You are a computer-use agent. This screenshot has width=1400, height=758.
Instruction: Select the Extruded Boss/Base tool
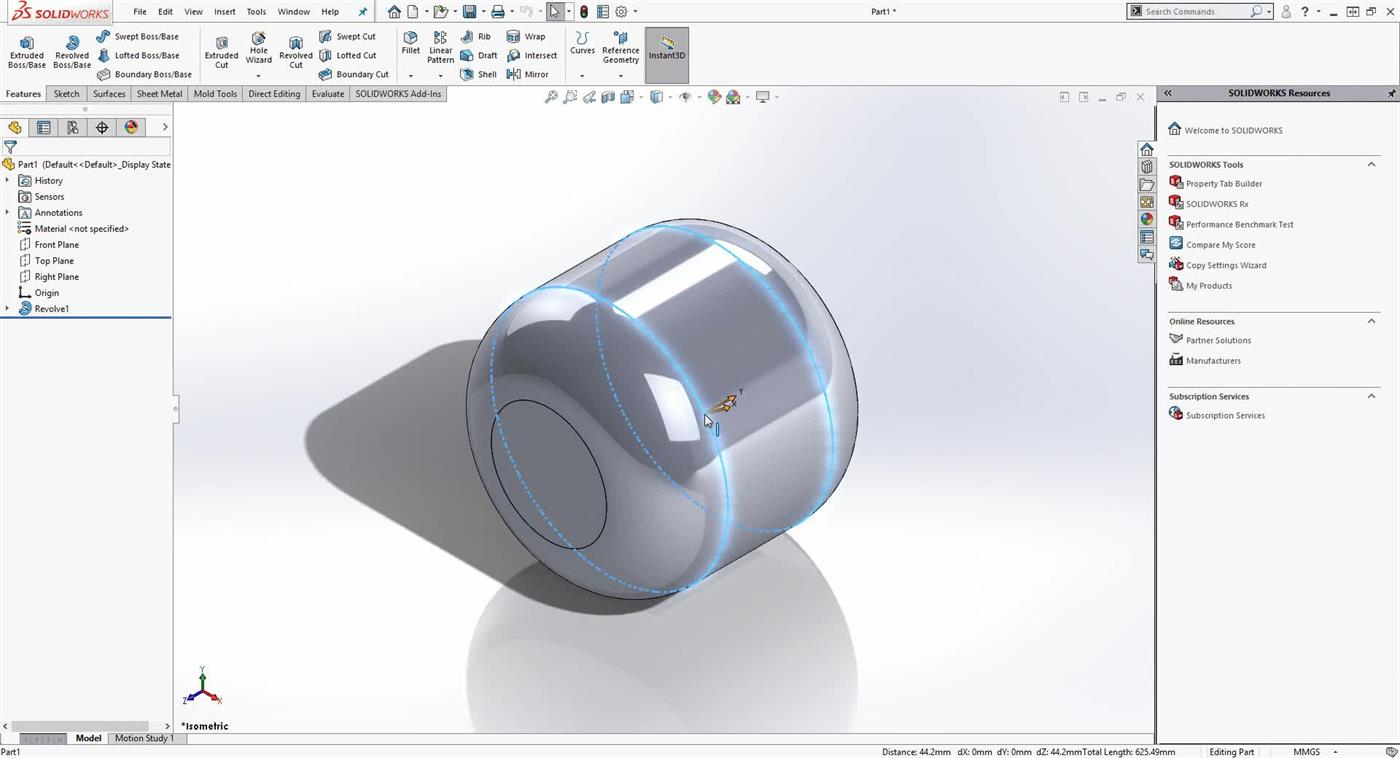27,52
